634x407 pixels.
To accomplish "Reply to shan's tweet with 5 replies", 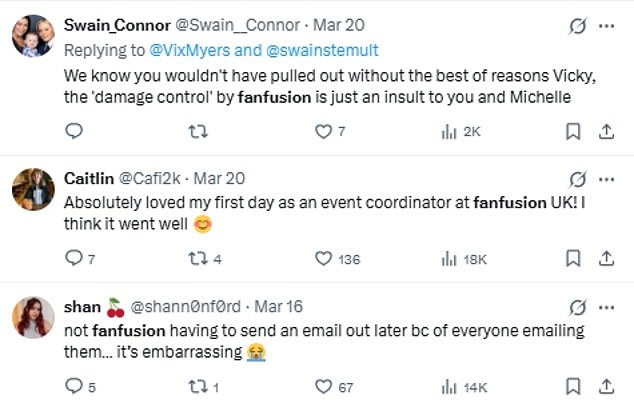I will pos(74,385).
